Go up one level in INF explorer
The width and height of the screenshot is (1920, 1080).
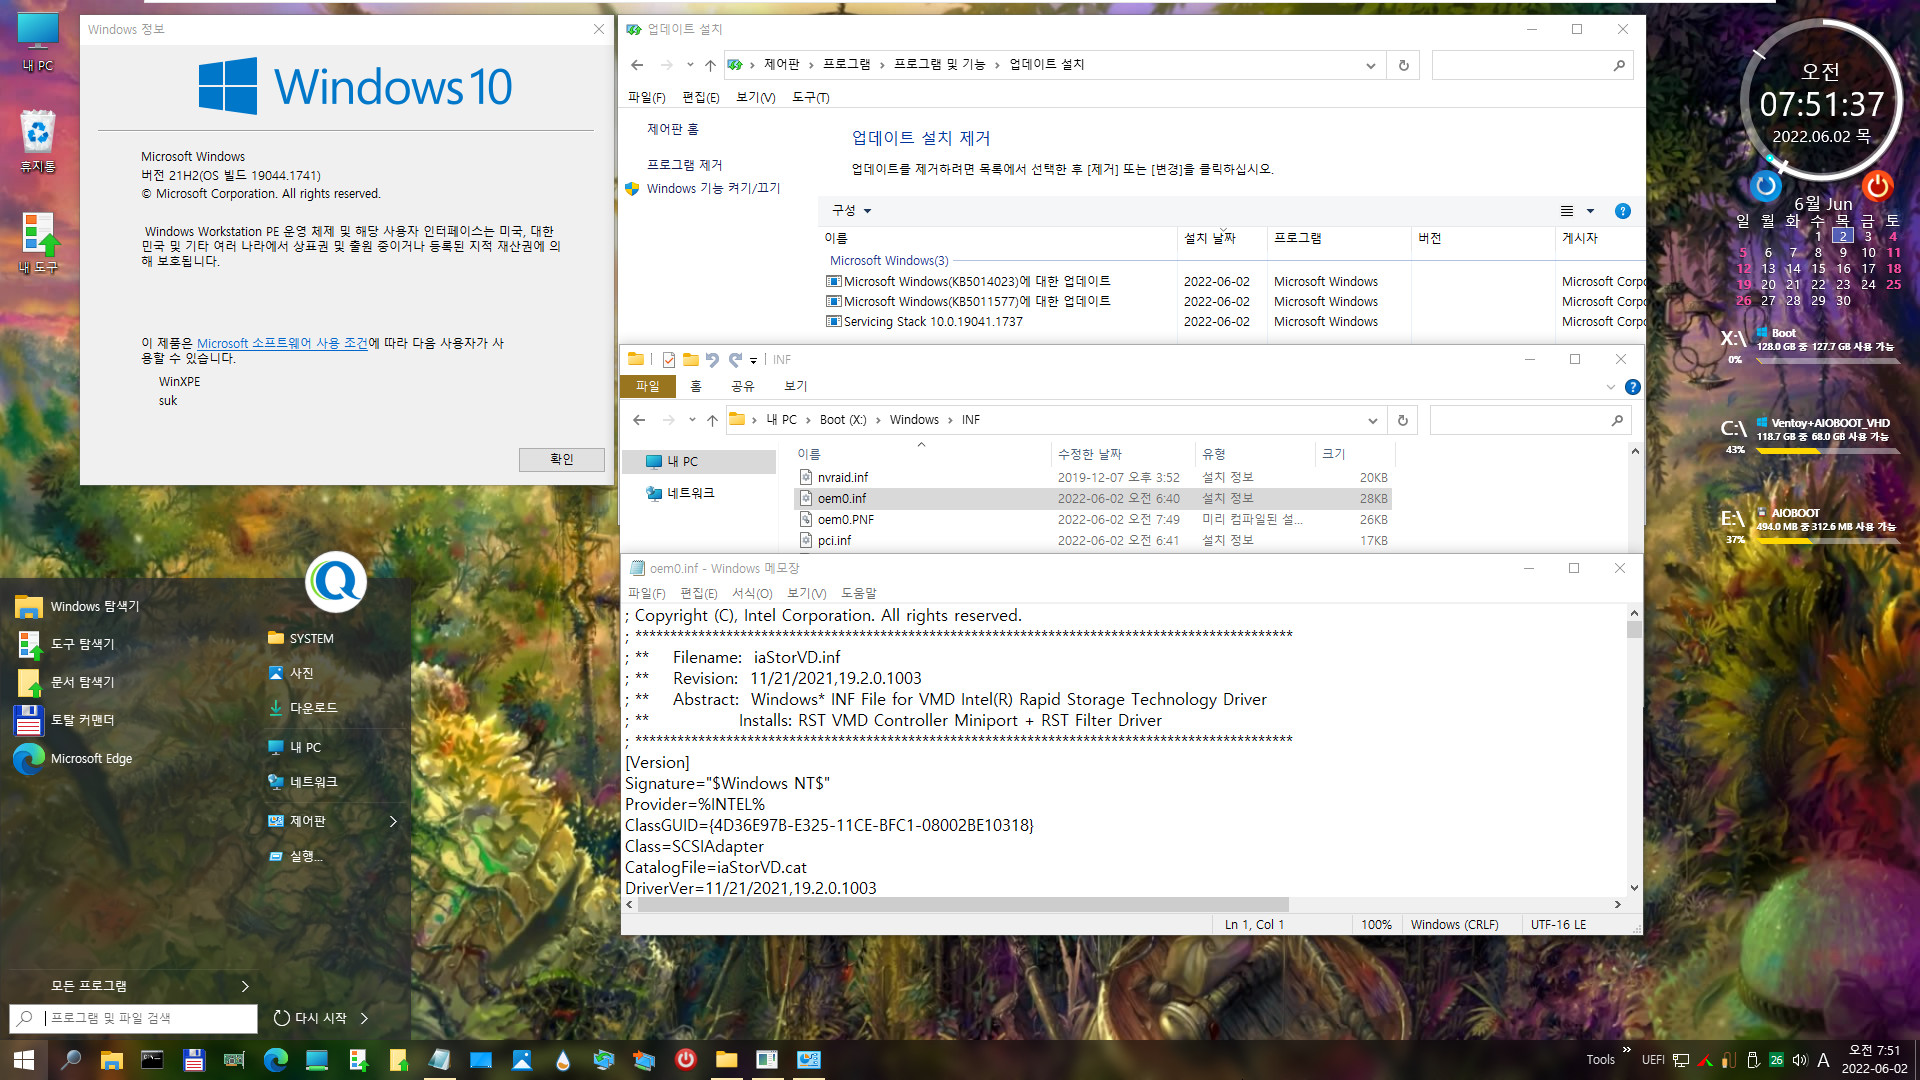pos(712,421)
